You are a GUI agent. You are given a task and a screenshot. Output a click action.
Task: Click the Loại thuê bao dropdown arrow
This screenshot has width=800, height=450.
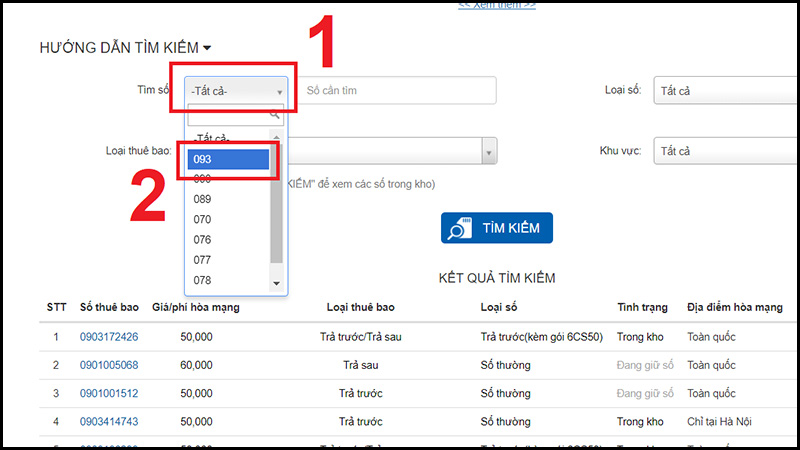(x=489, y=151)
